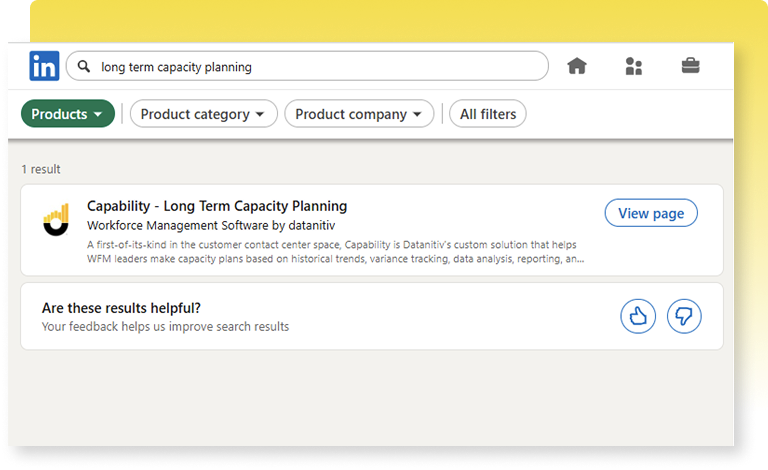Open the Jobs briefcase icon
This screenshot has height=470, width=768.
(690, 66)
